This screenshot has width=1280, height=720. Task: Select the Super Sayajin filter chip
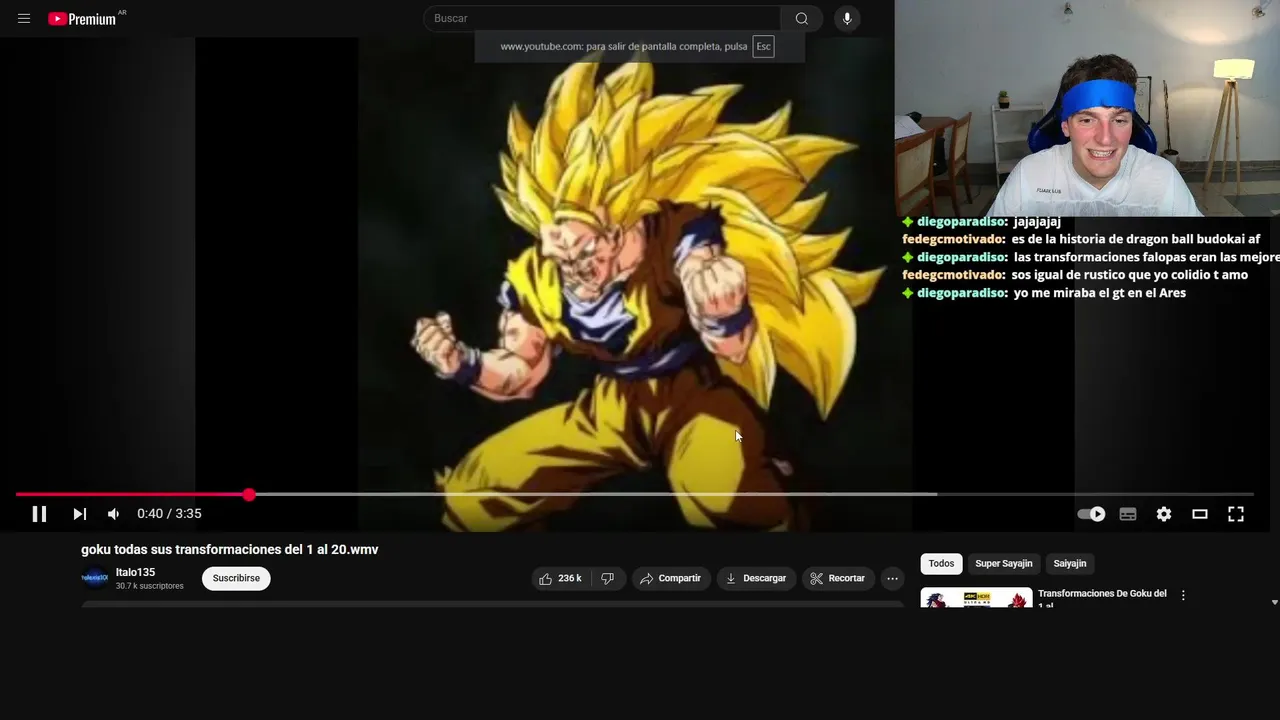[x=1004, y=564]
